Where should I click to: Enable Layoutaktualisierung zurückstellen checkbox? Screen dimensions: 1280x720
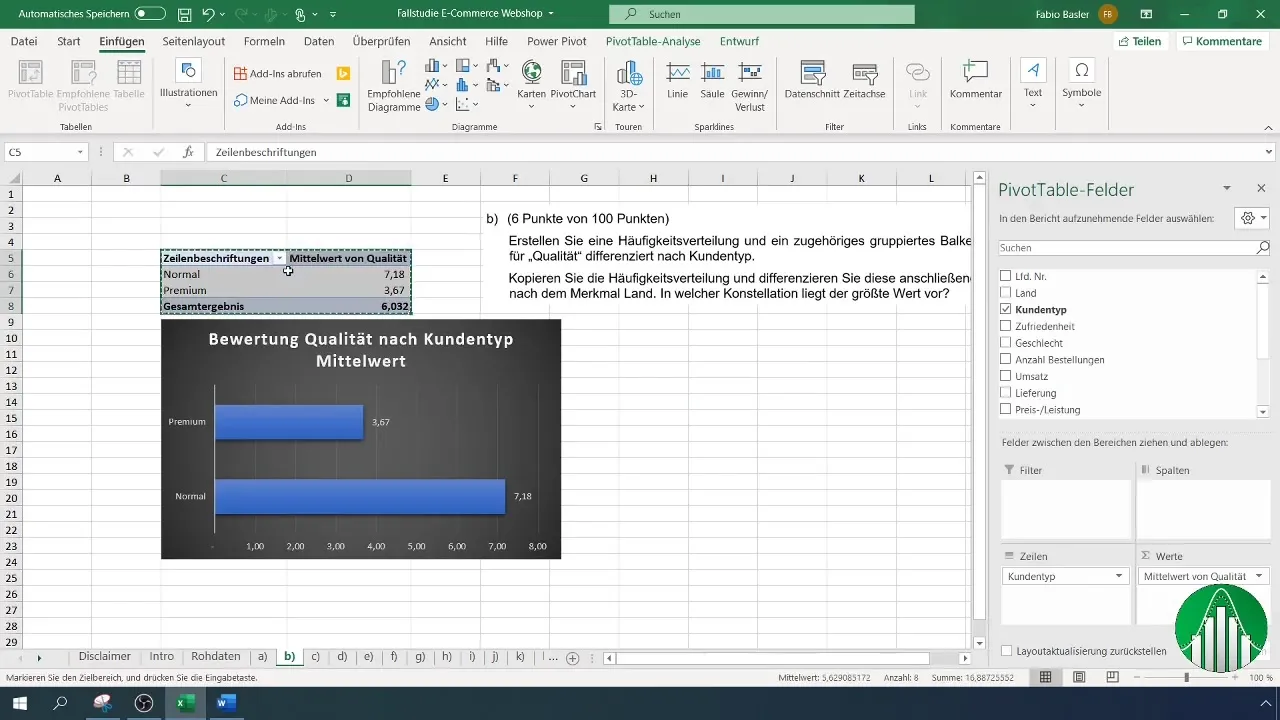tap(1006, 651)
